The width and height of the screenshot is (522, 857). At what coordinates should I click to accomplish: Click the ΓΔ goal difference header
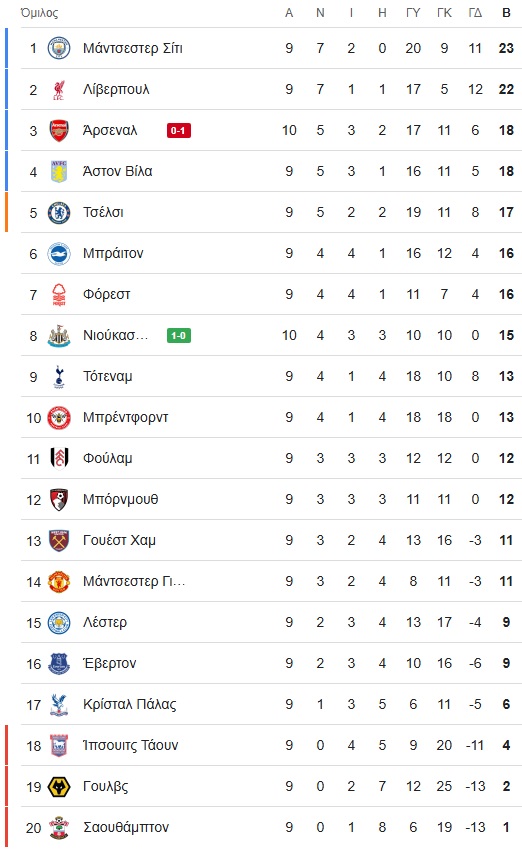pyautogui.click(x=476, y=13)
